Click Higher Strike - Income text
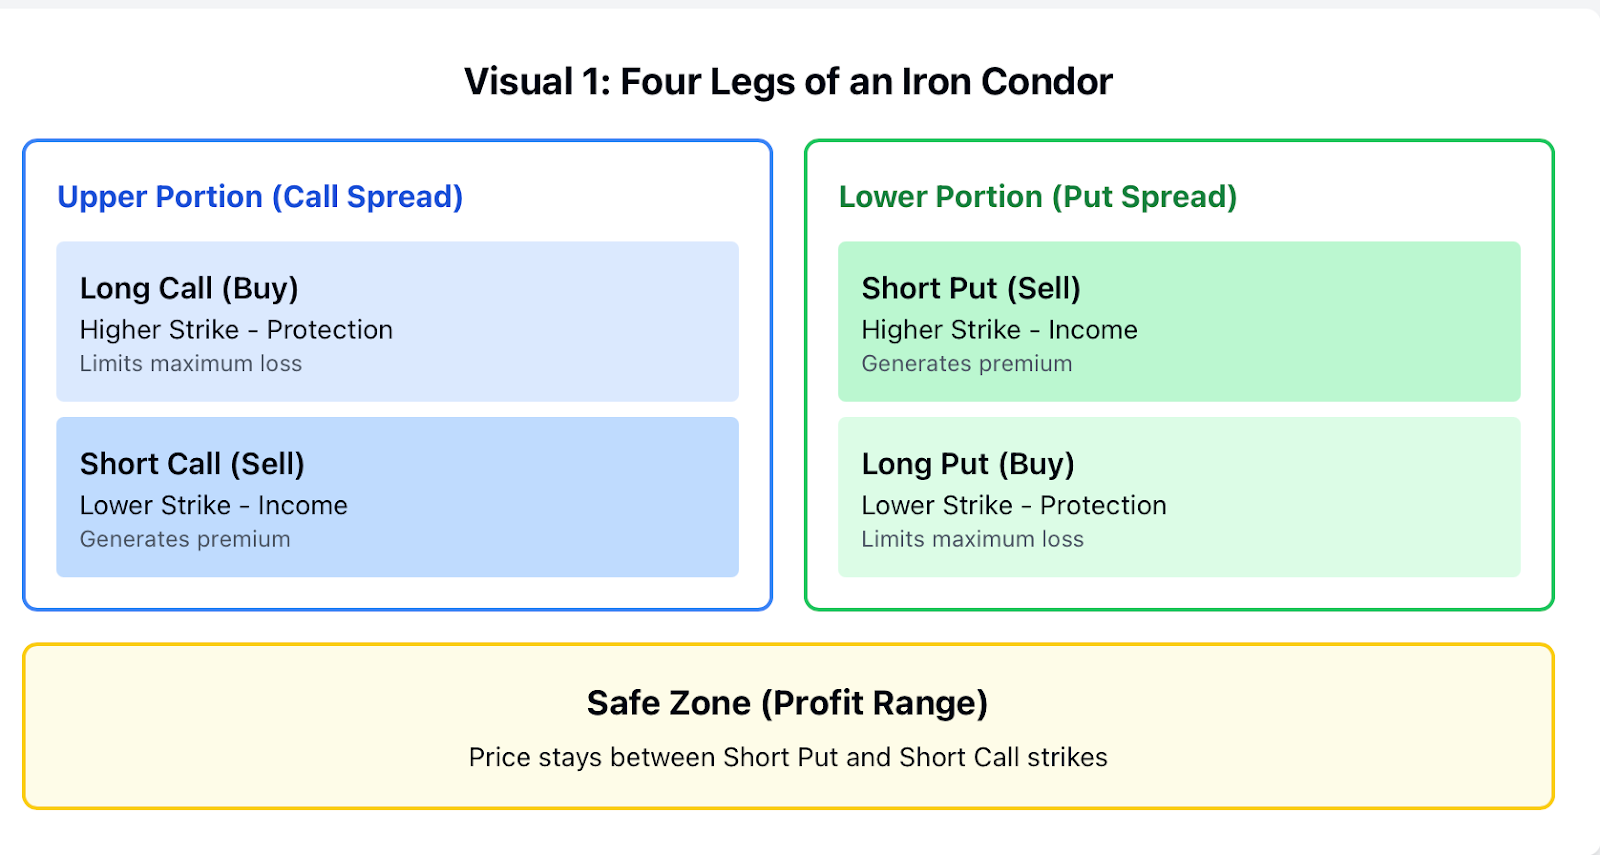Screen dimensions: 1600x855 coord(1000,330)
